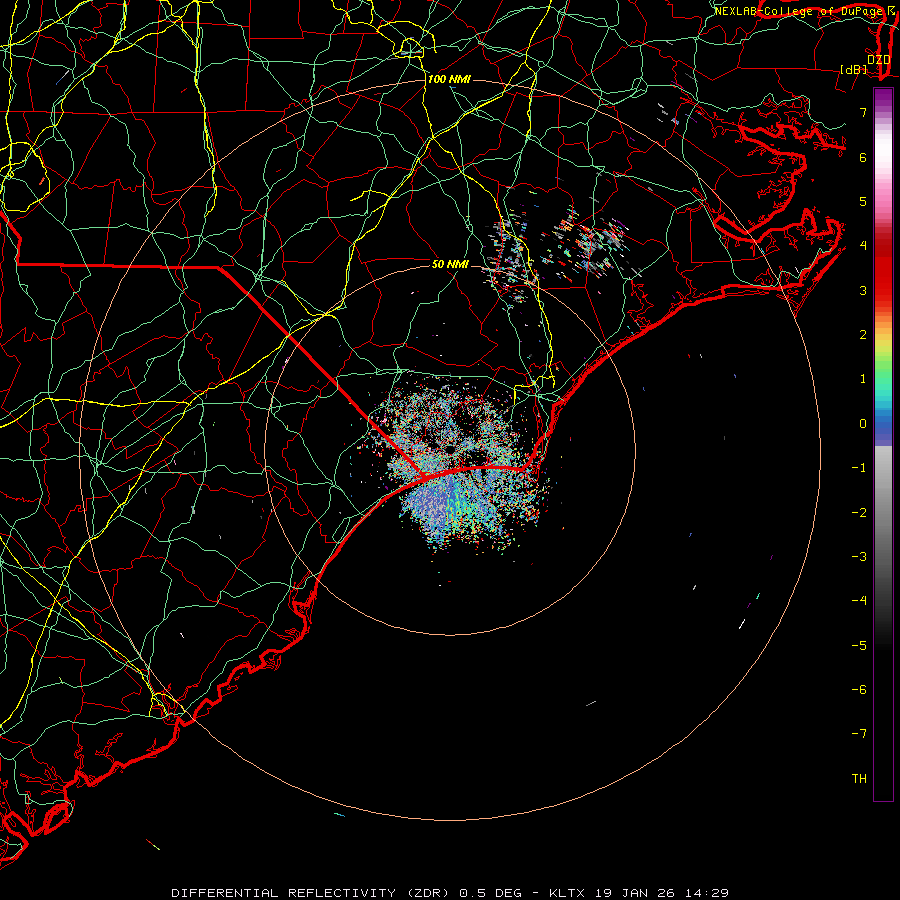Click the "50 NMI" range ring label
900x900 pixels.
click(450, 264)
